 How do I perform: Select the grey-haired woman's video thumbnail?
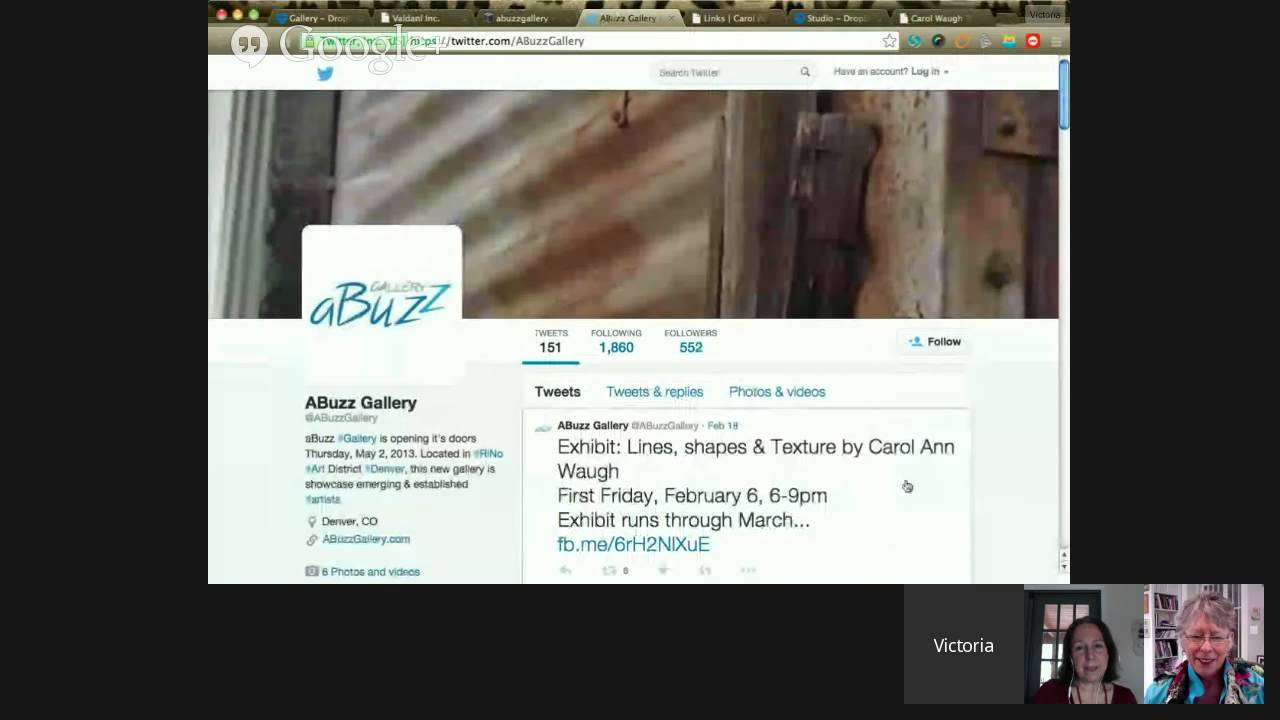tap(1204, 644)
